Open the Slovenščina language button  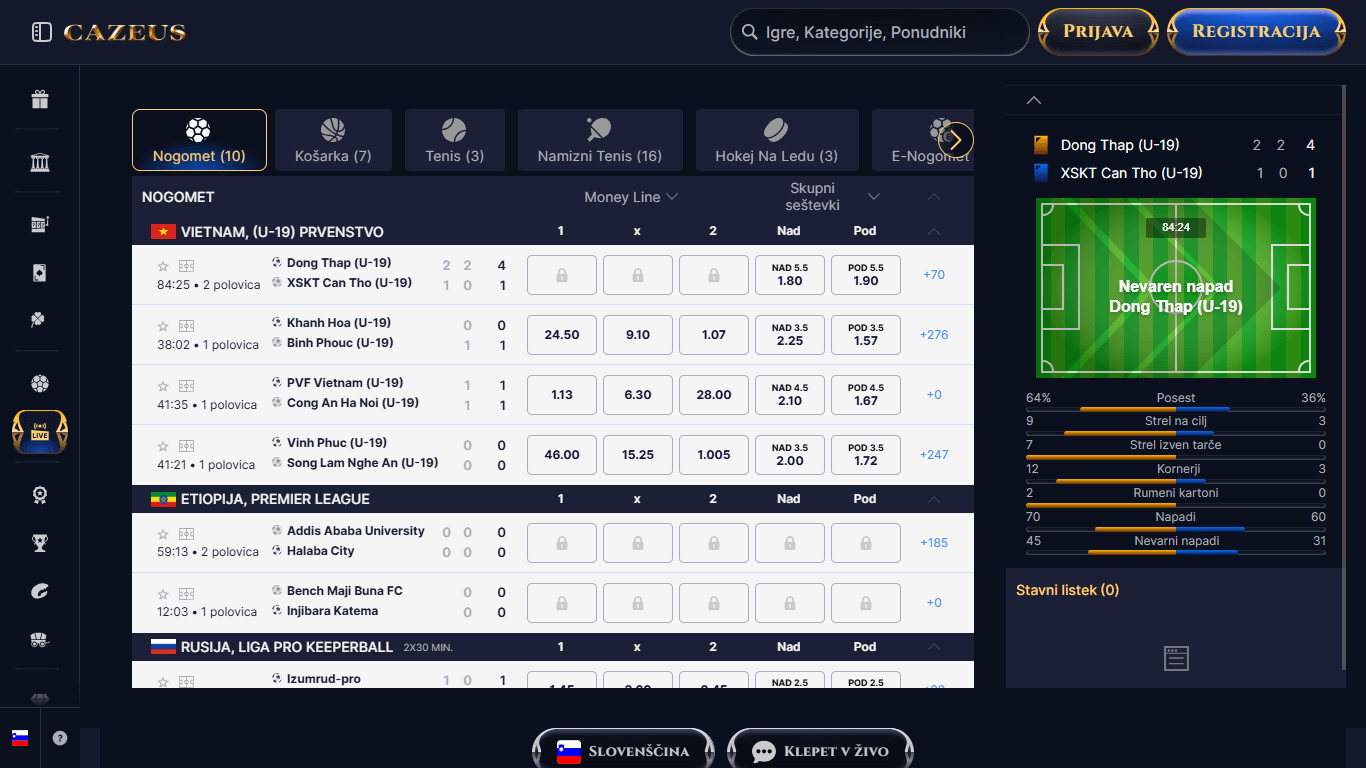tap(624, 751)
